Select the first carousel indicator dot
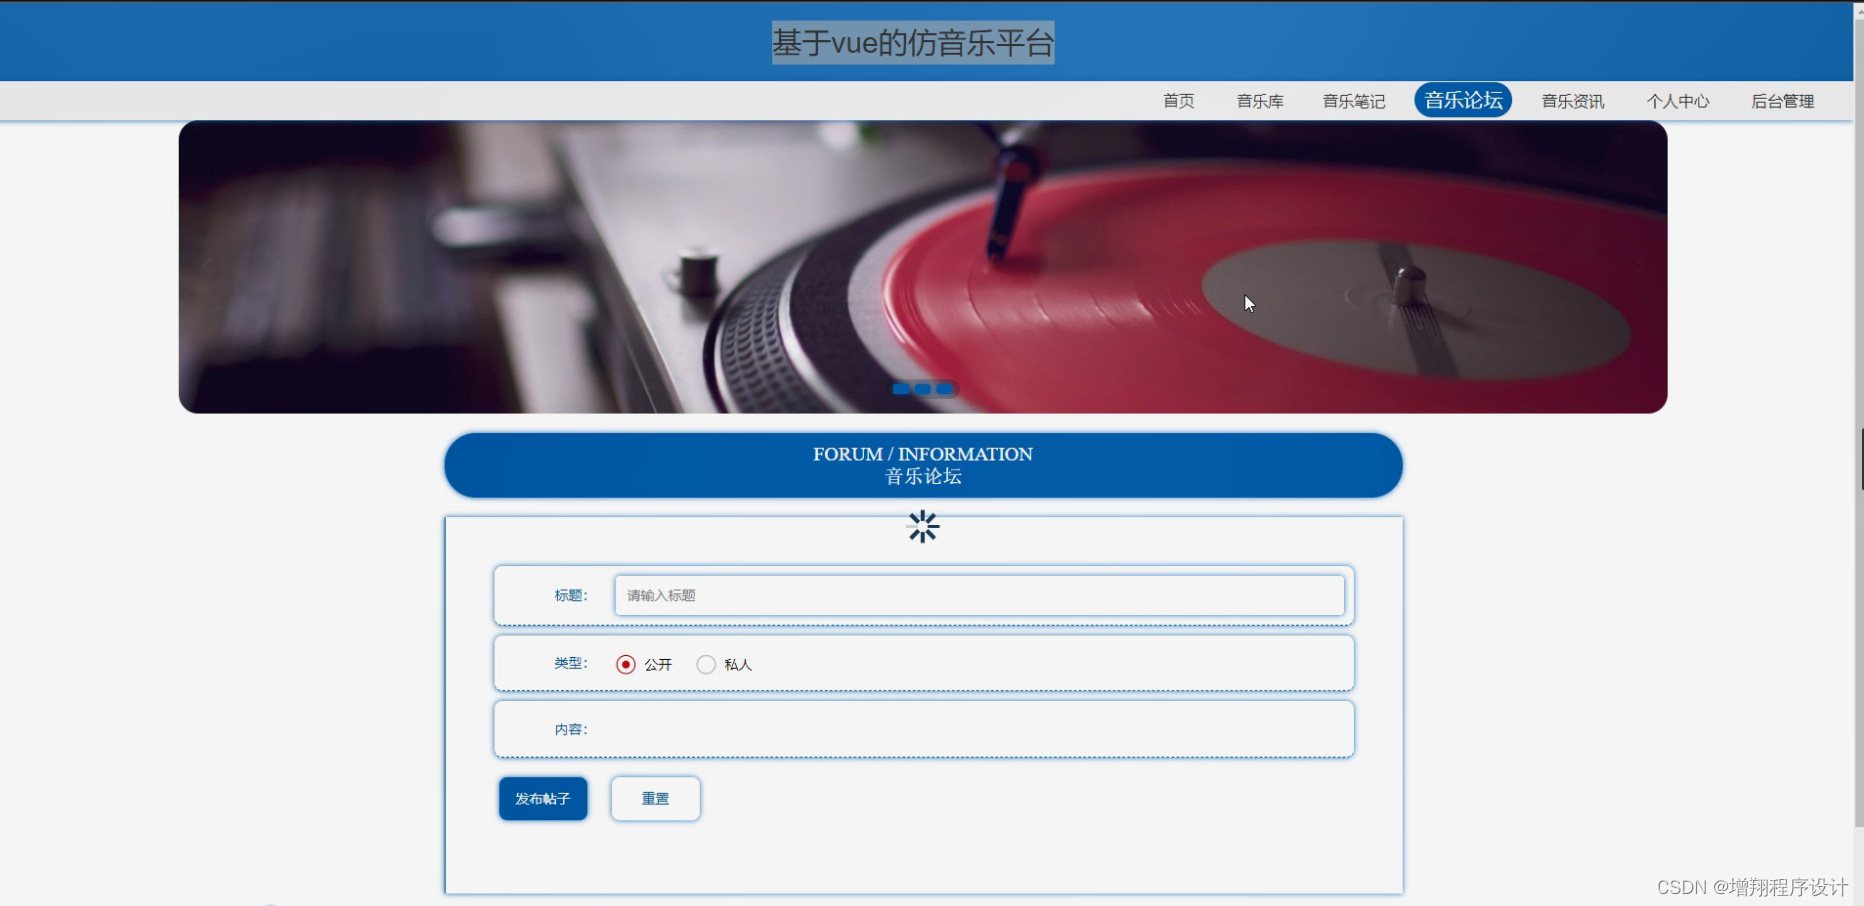Viewport: 1864px width, 906px height. tap(903, 389)
